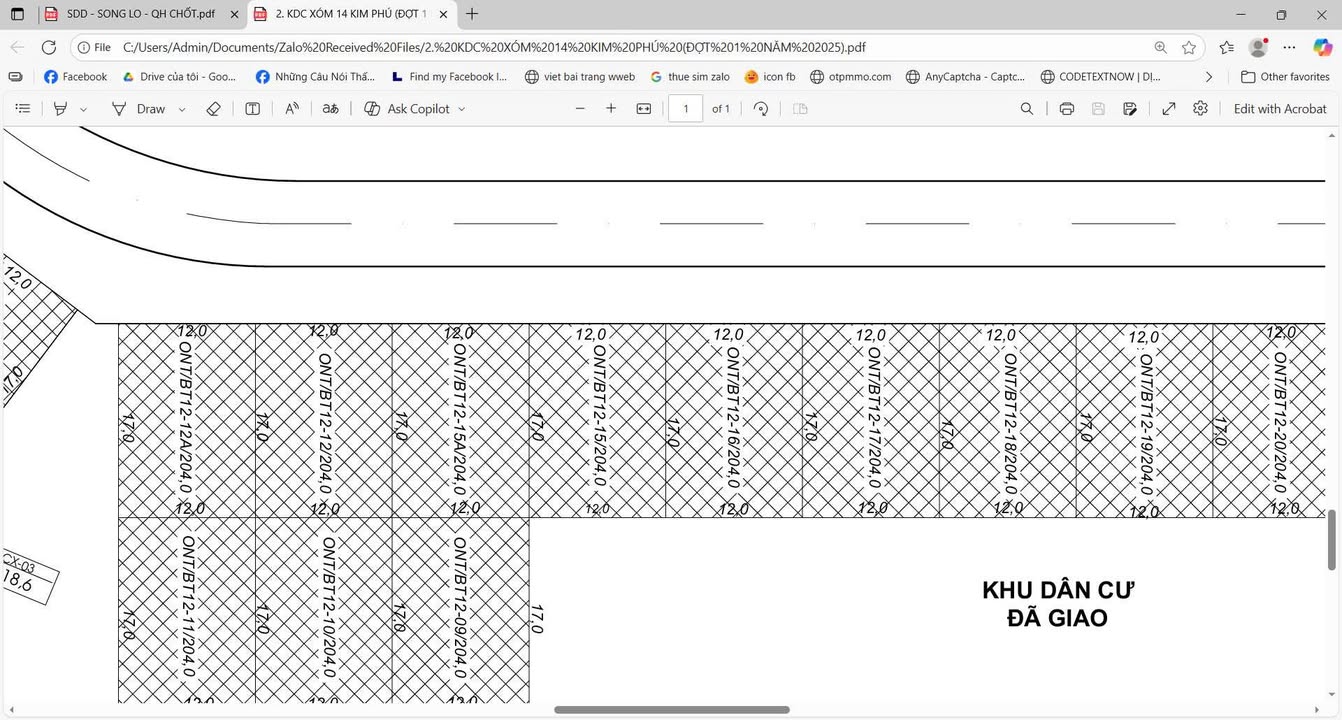Screen dimensions: 1342x720
Task: Open the Ask Copilot dropdown arrow
Action: [462, 109]
